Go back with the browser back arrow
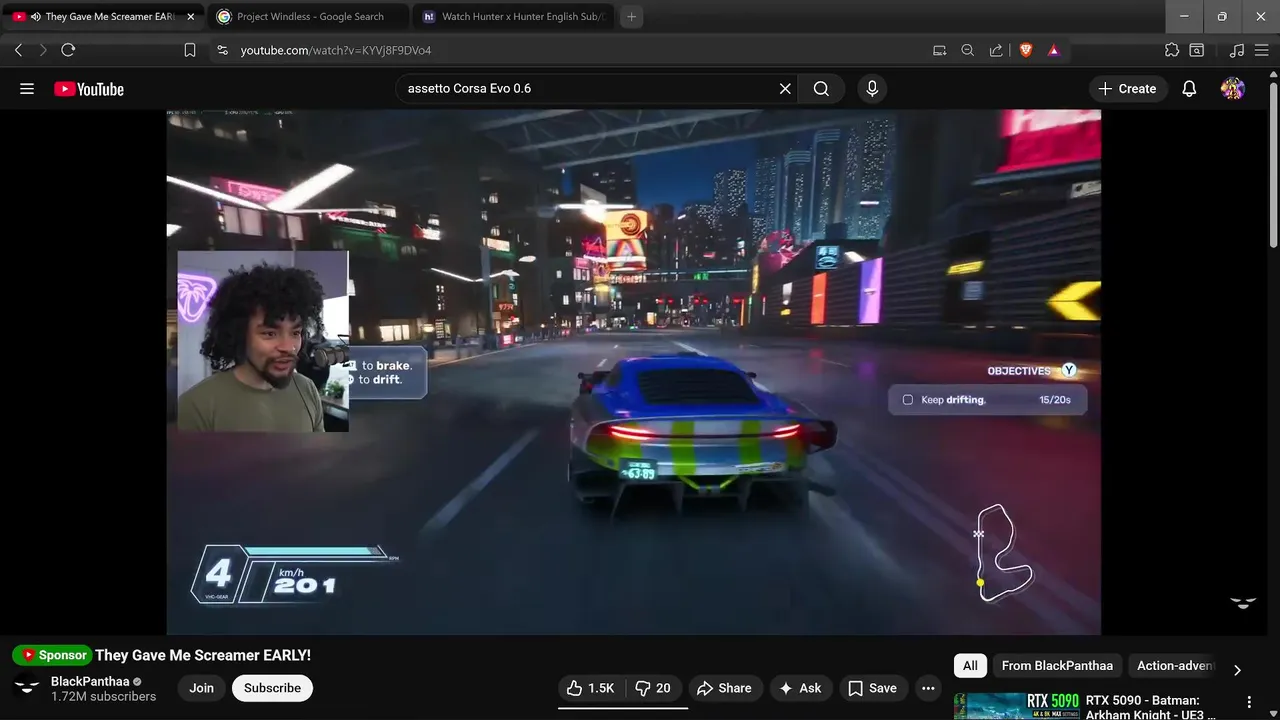 18,50
